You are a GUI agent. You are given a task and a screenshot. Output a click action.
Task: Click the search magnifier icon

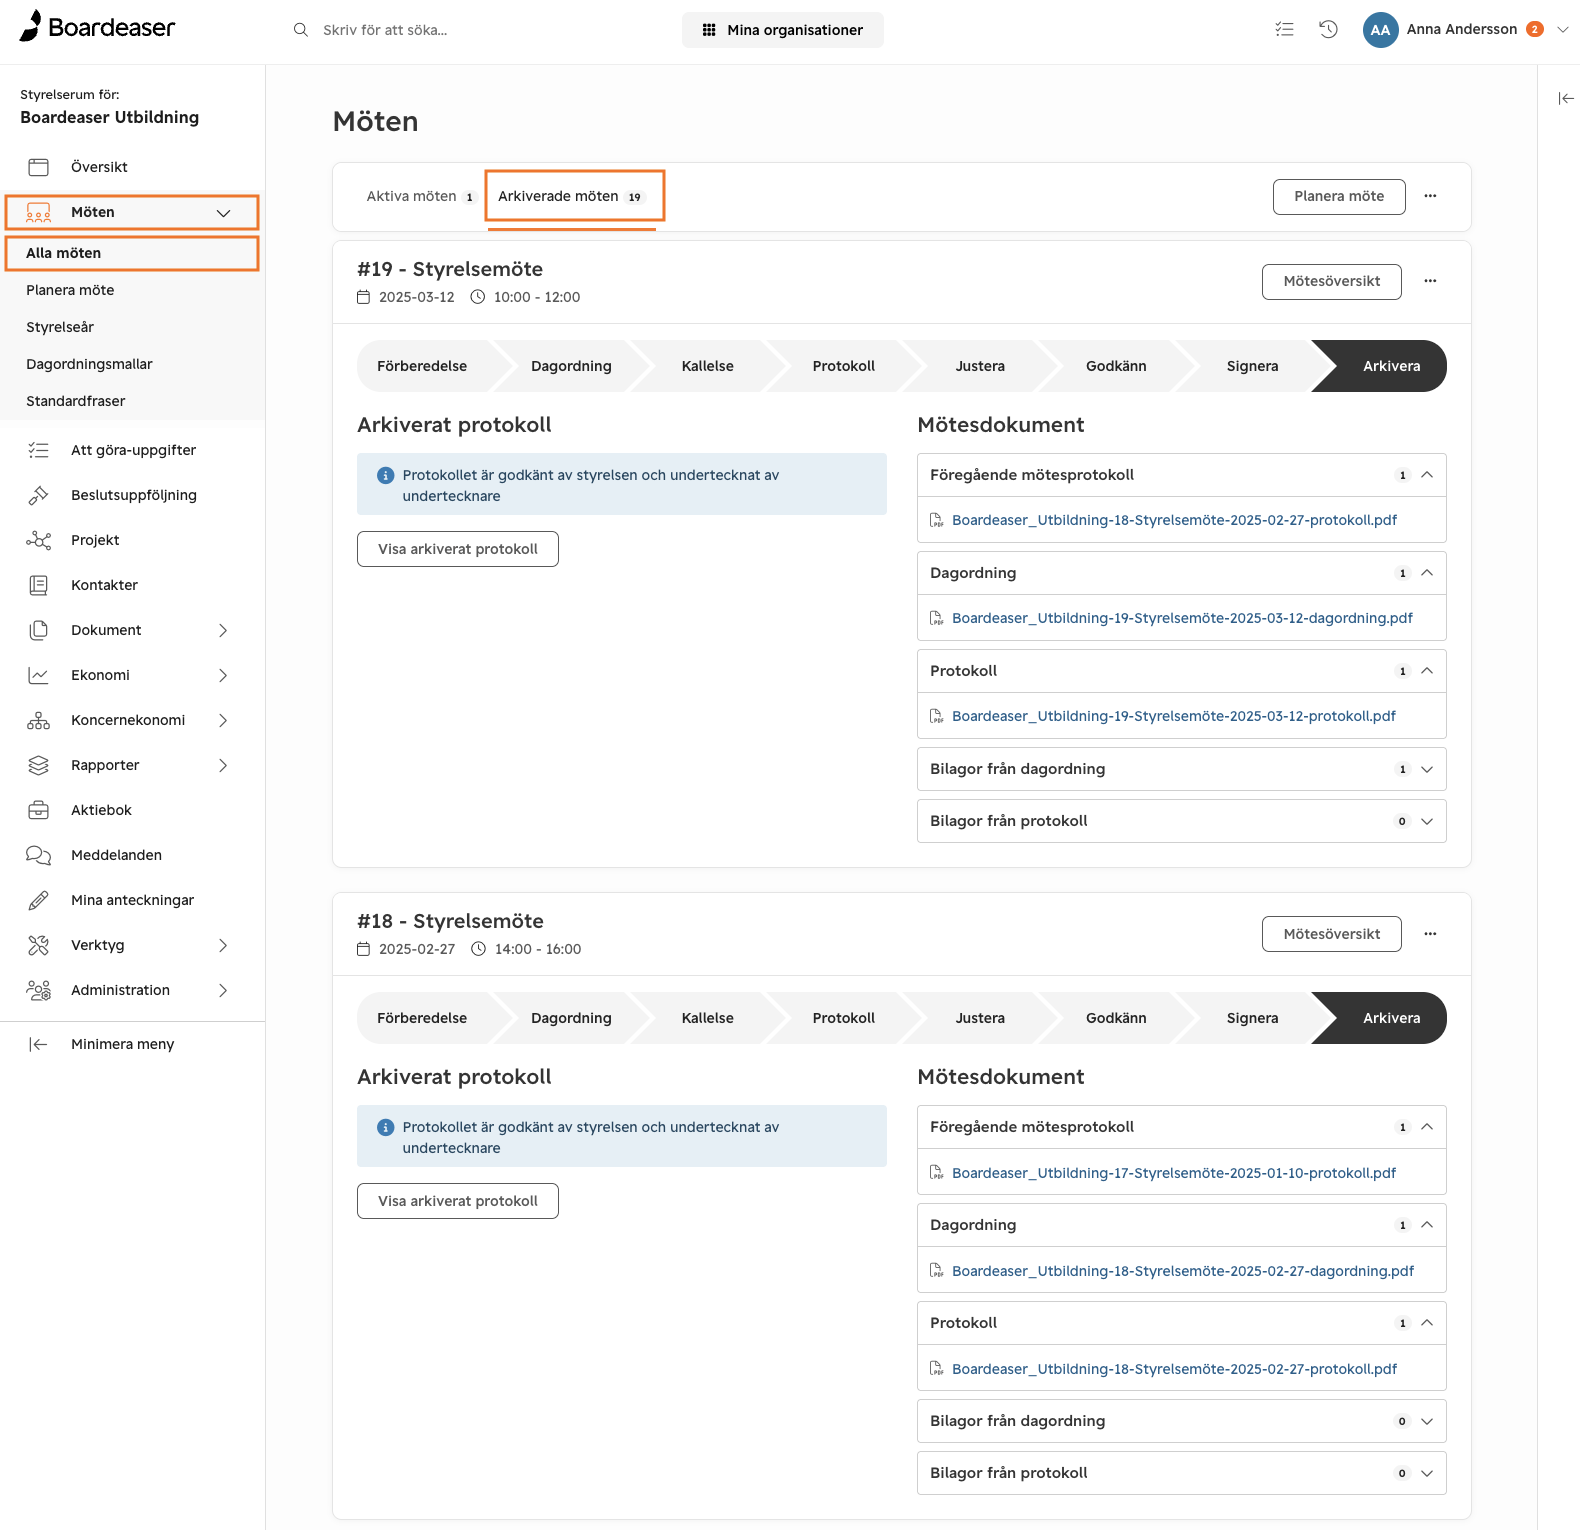click(x=300, y=30)
